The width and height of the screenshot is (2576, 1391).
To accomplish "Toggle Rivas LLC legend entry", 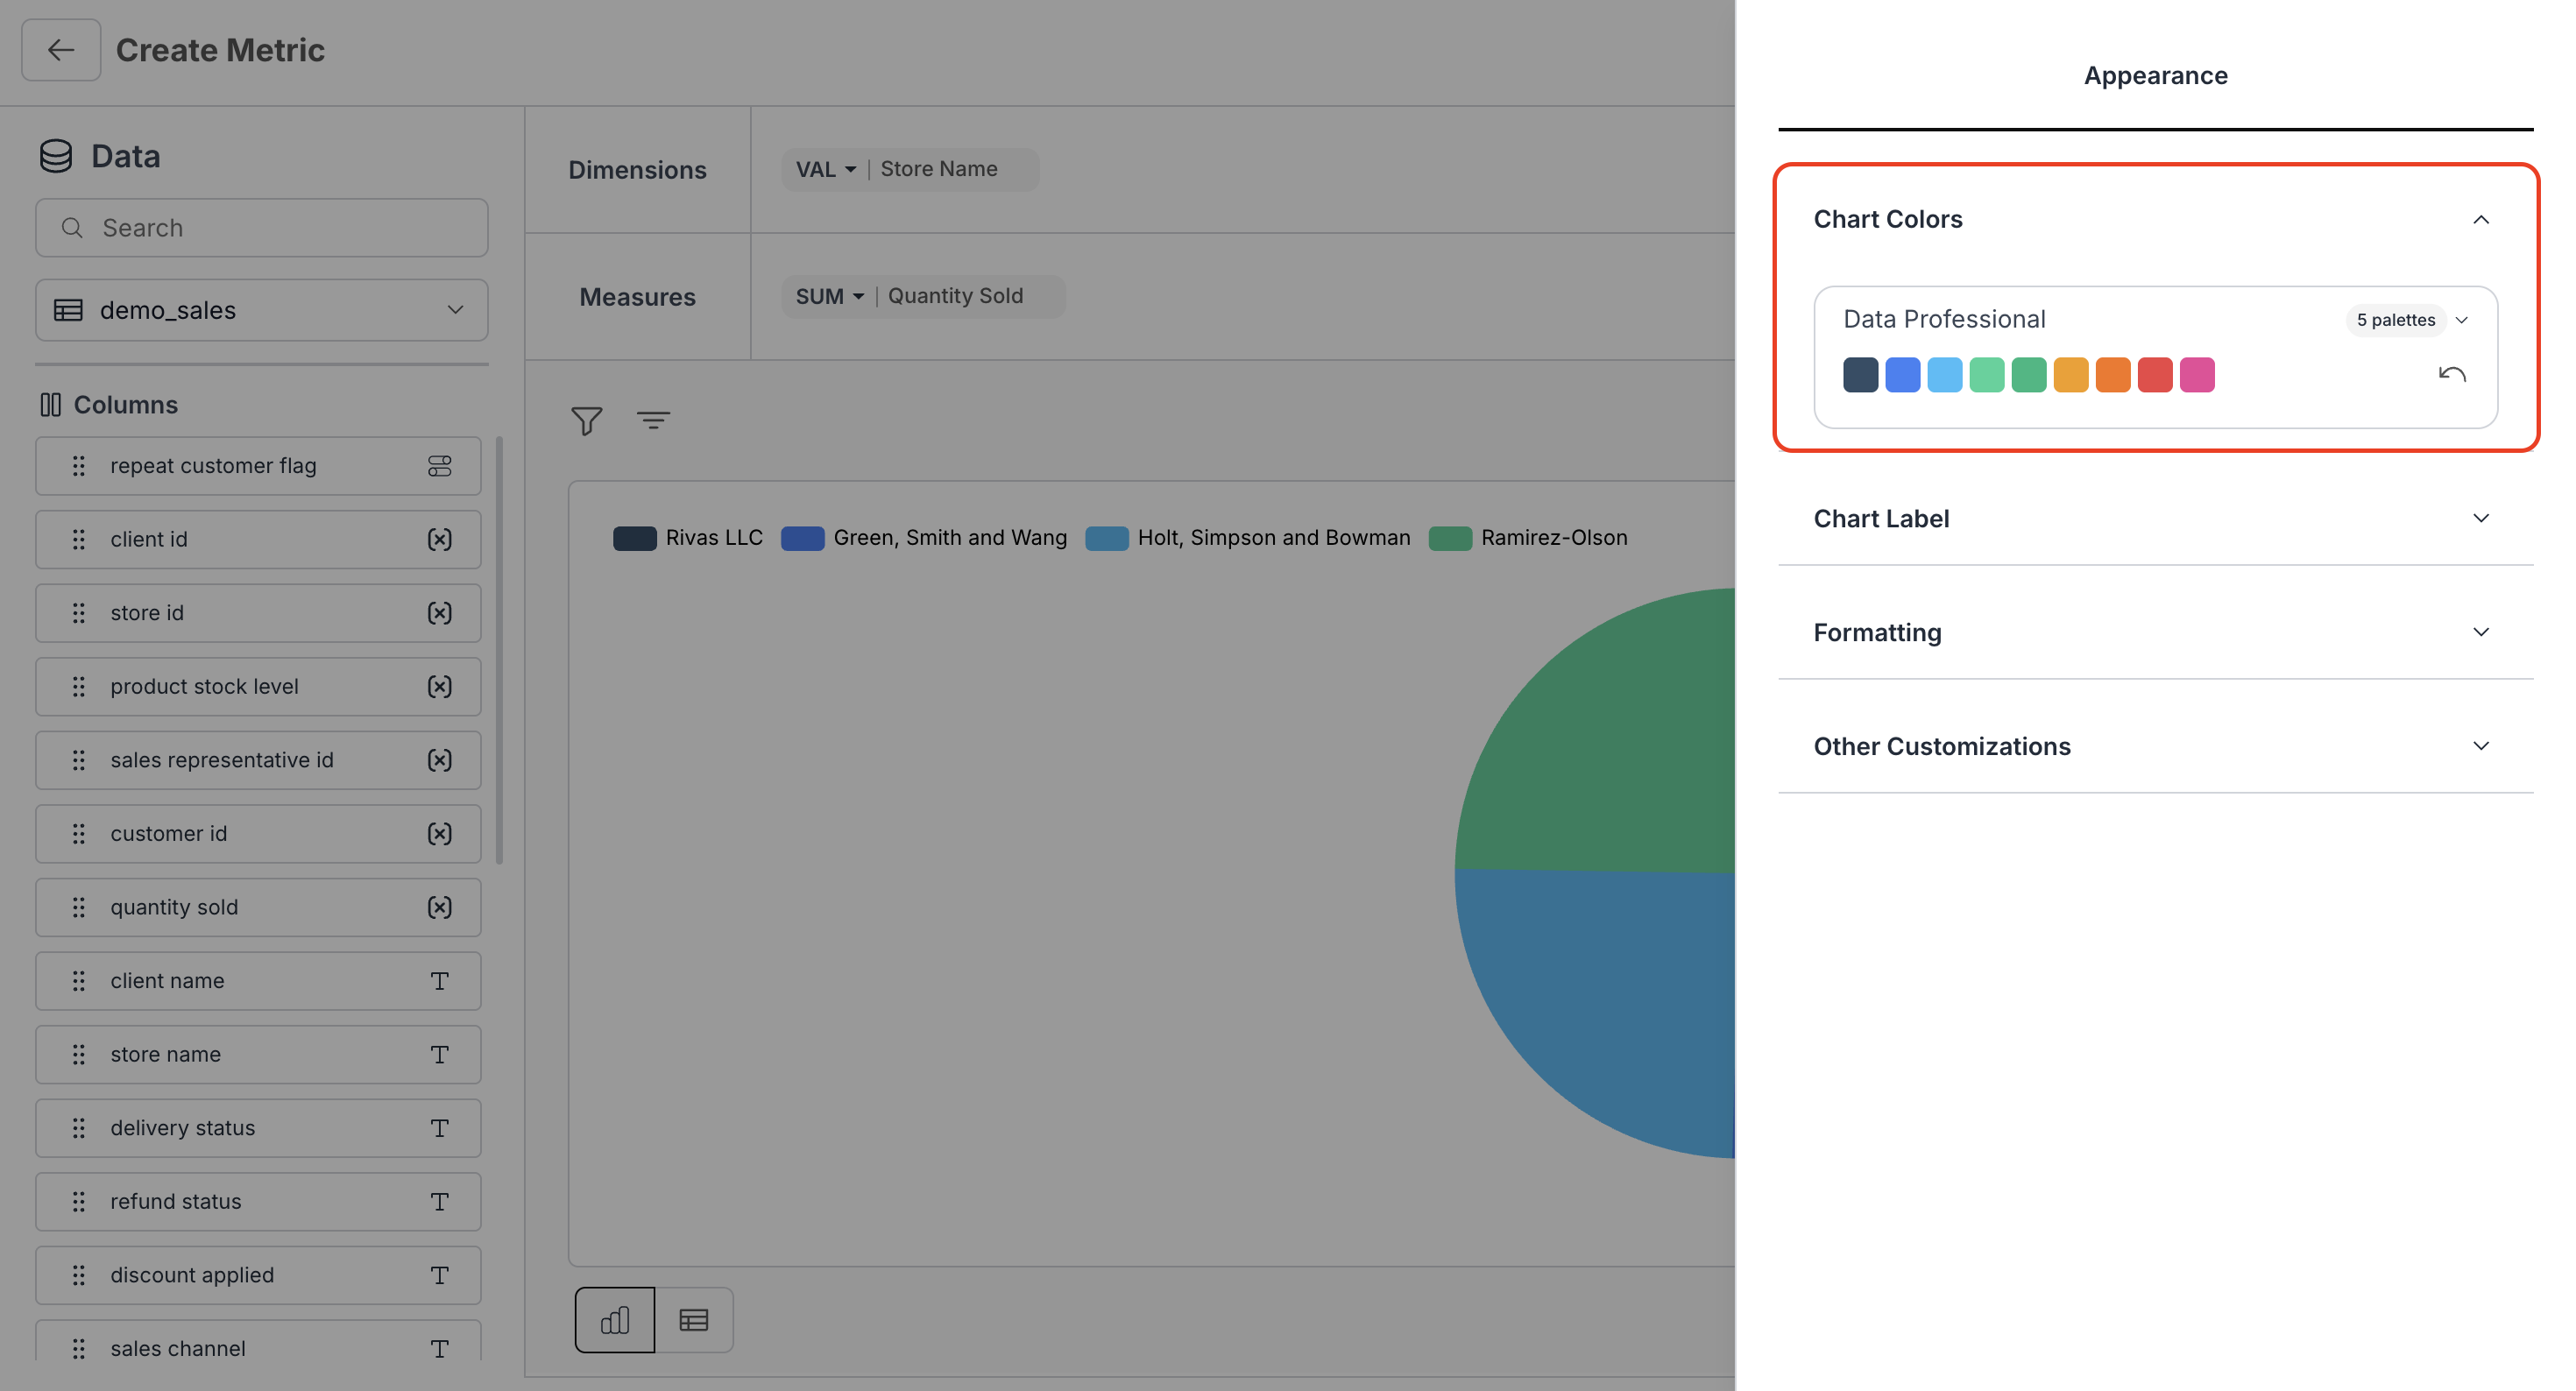I will (x=688, y=538).
